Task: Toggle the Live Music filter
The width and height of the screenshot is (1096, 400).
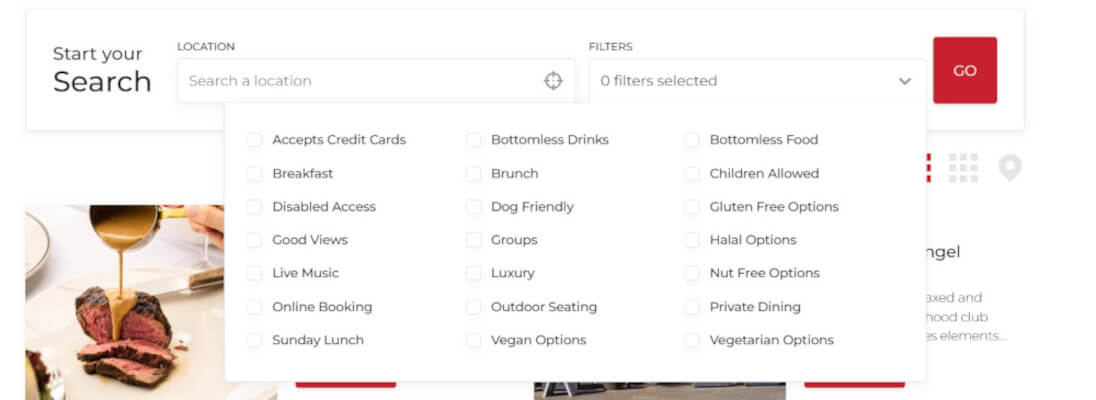Action: [254, 273]
